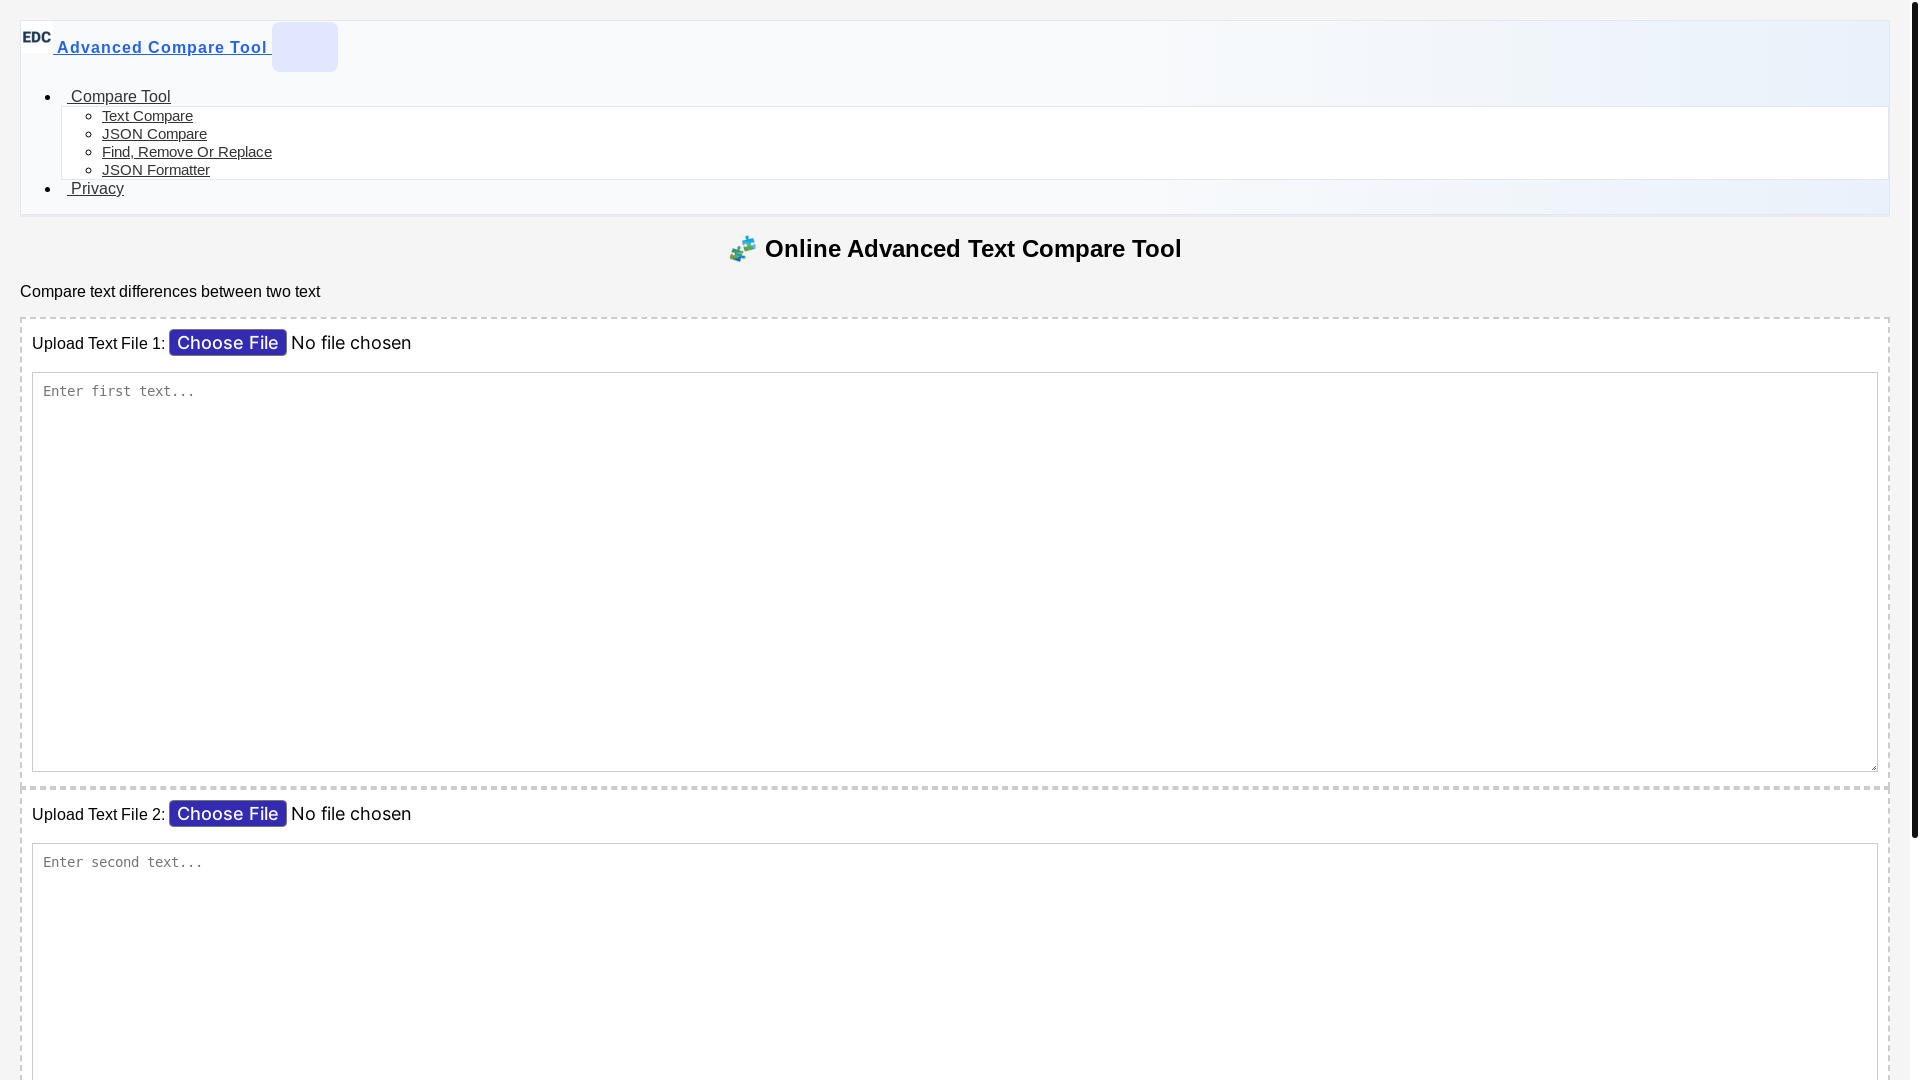This screenshot has height=1080, width=1920.
Task: Click the first textarea resize handle
Action: pyautogui.click(x=1871, y=765)
